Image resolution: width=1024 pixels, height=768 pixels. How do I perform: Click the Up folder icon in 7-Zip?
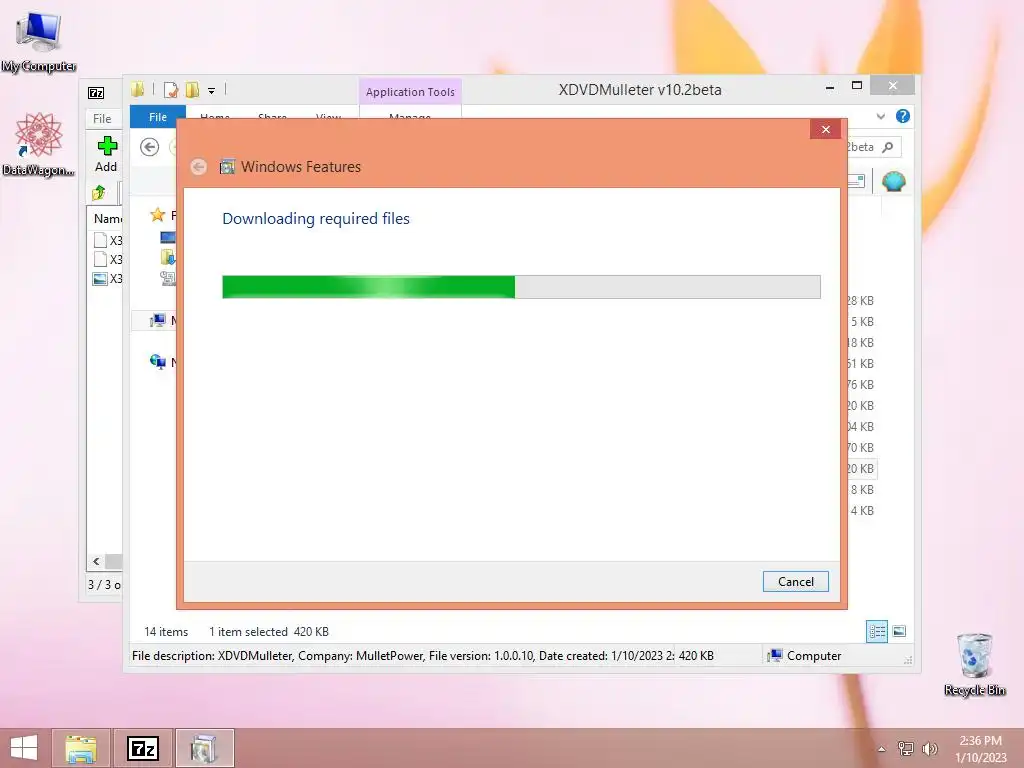point(99,192)
